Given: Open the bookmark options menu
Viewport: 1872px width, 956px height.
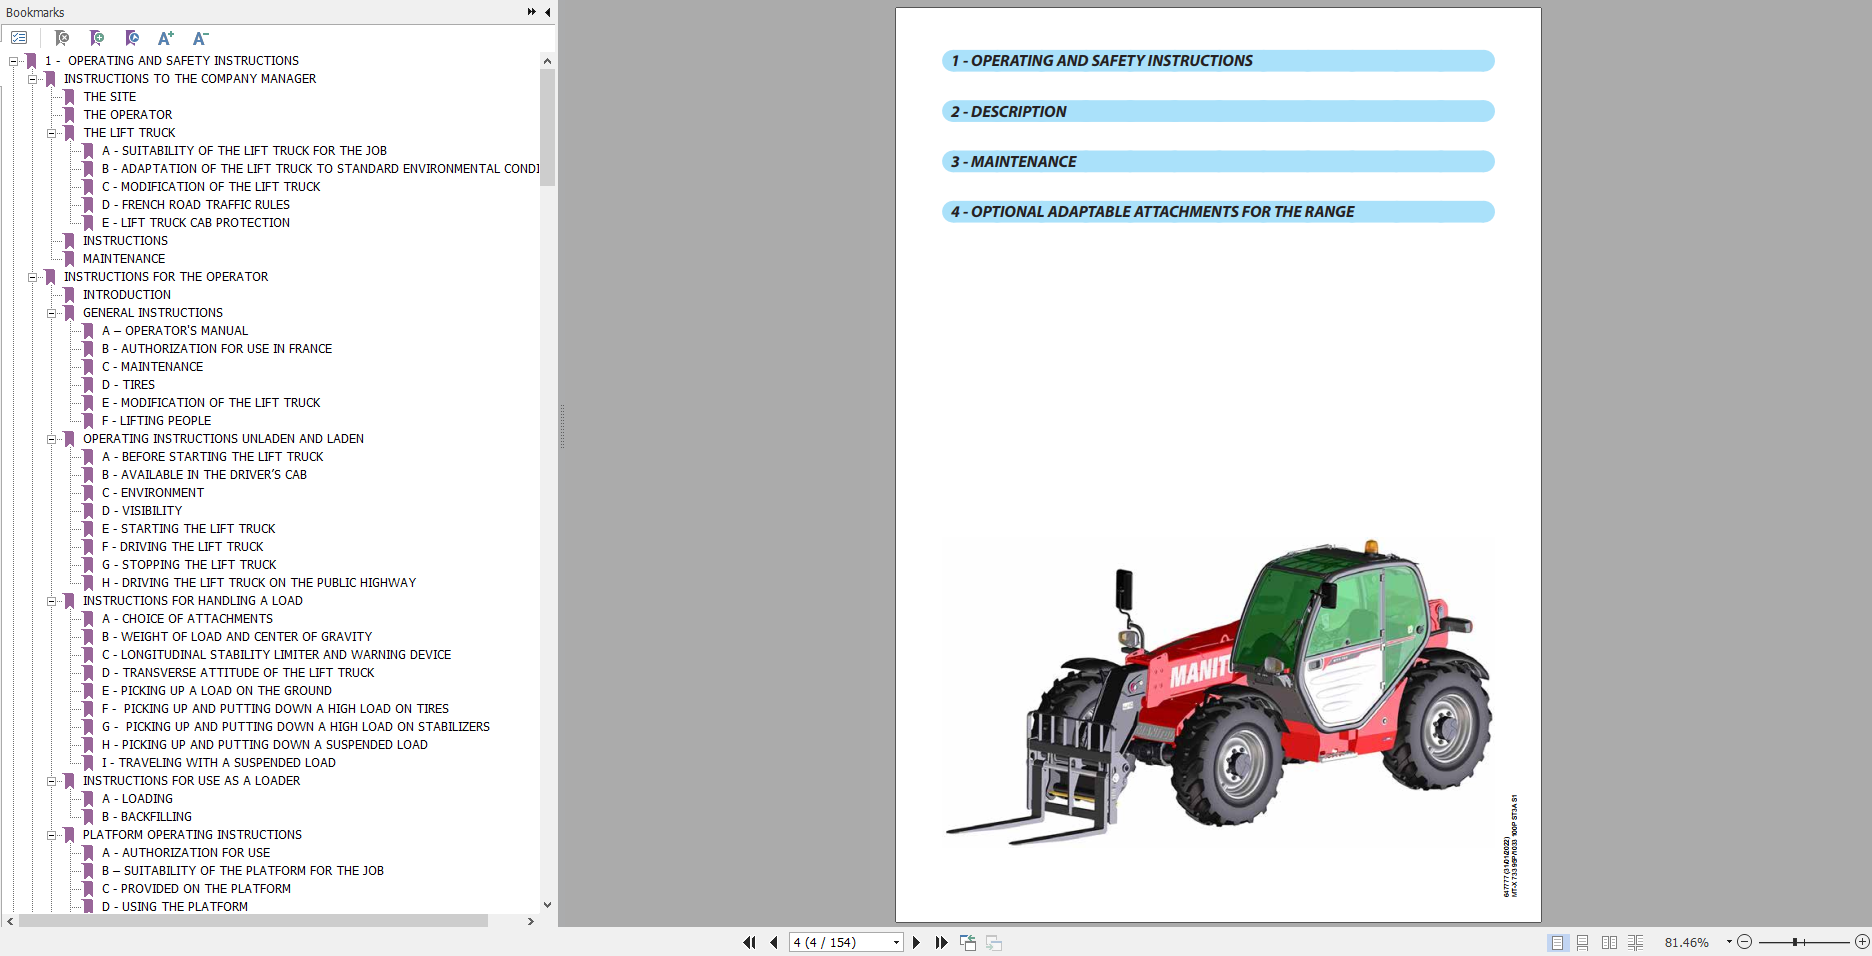Looking at the screenshot, I should (x=18, y=37).
